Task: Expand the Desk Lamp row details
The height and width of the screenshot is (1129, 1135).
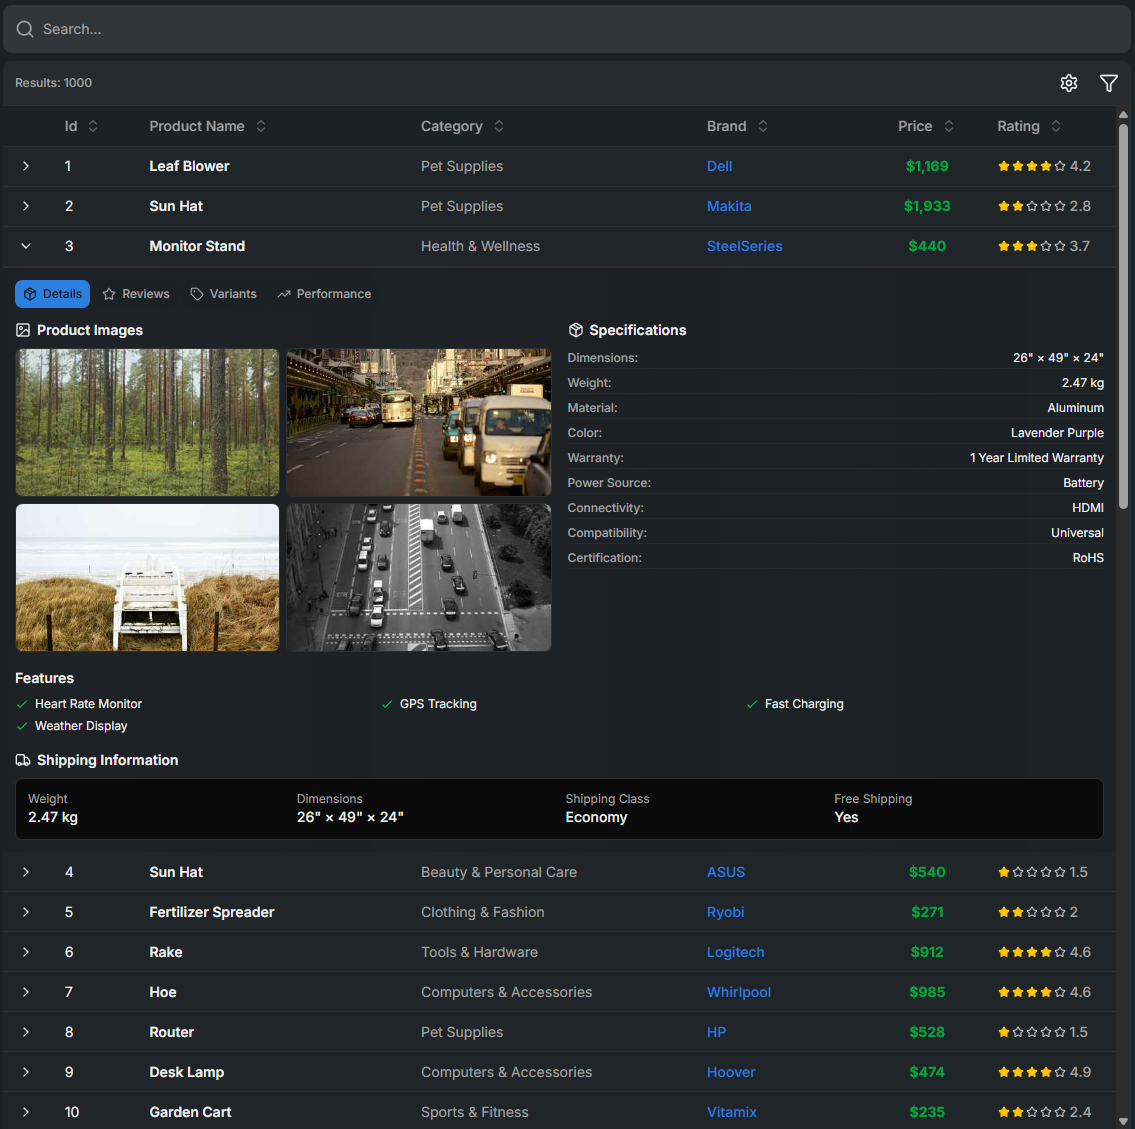Action: coord(26,1072)
